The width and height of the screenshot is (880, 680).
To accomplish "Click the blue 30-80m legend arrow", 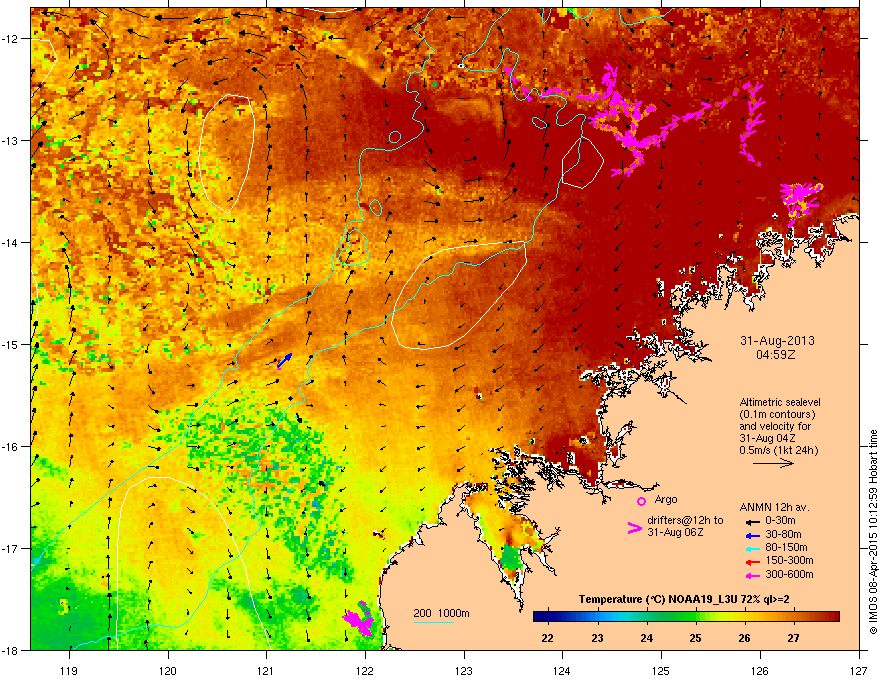I will coord(752,535).
